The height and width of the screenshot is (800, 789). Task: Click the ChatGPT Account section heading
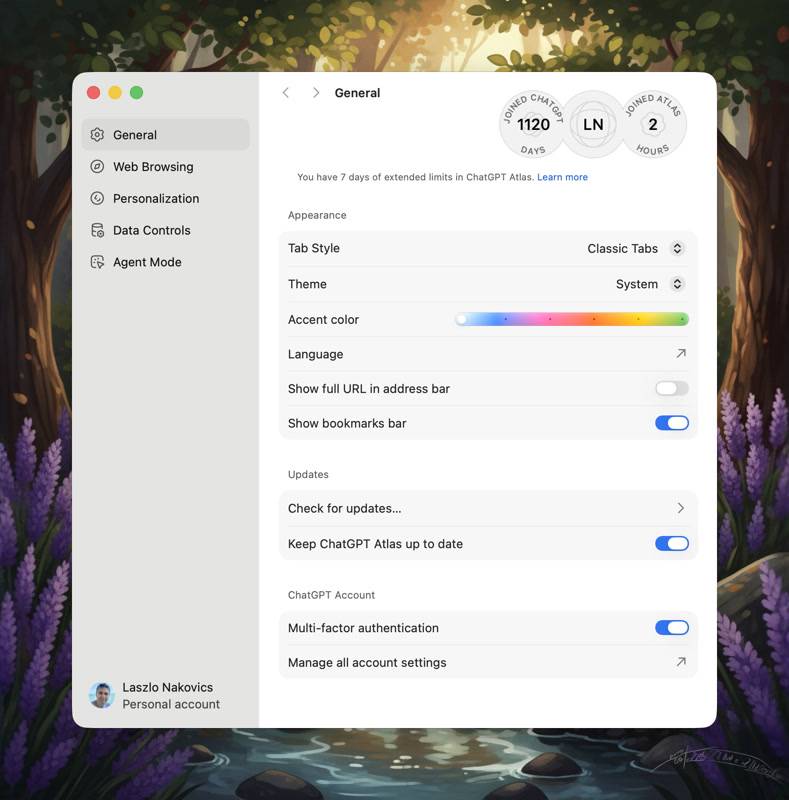click(331, 595)
